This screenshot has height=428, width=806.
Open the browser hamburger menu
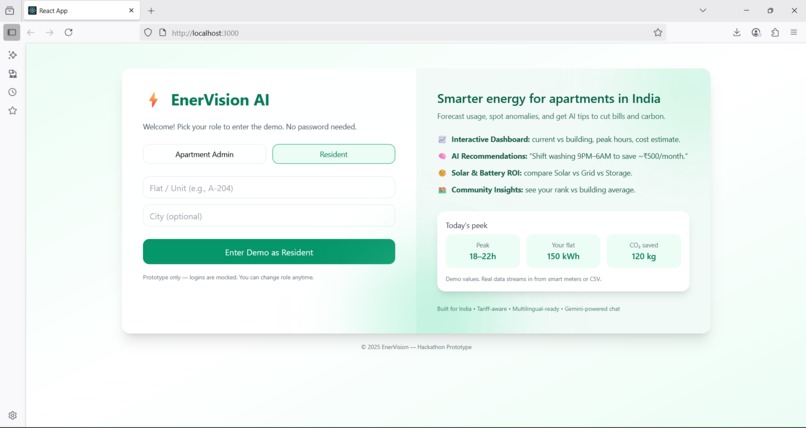pyautogui.click(x=794, y=32)
